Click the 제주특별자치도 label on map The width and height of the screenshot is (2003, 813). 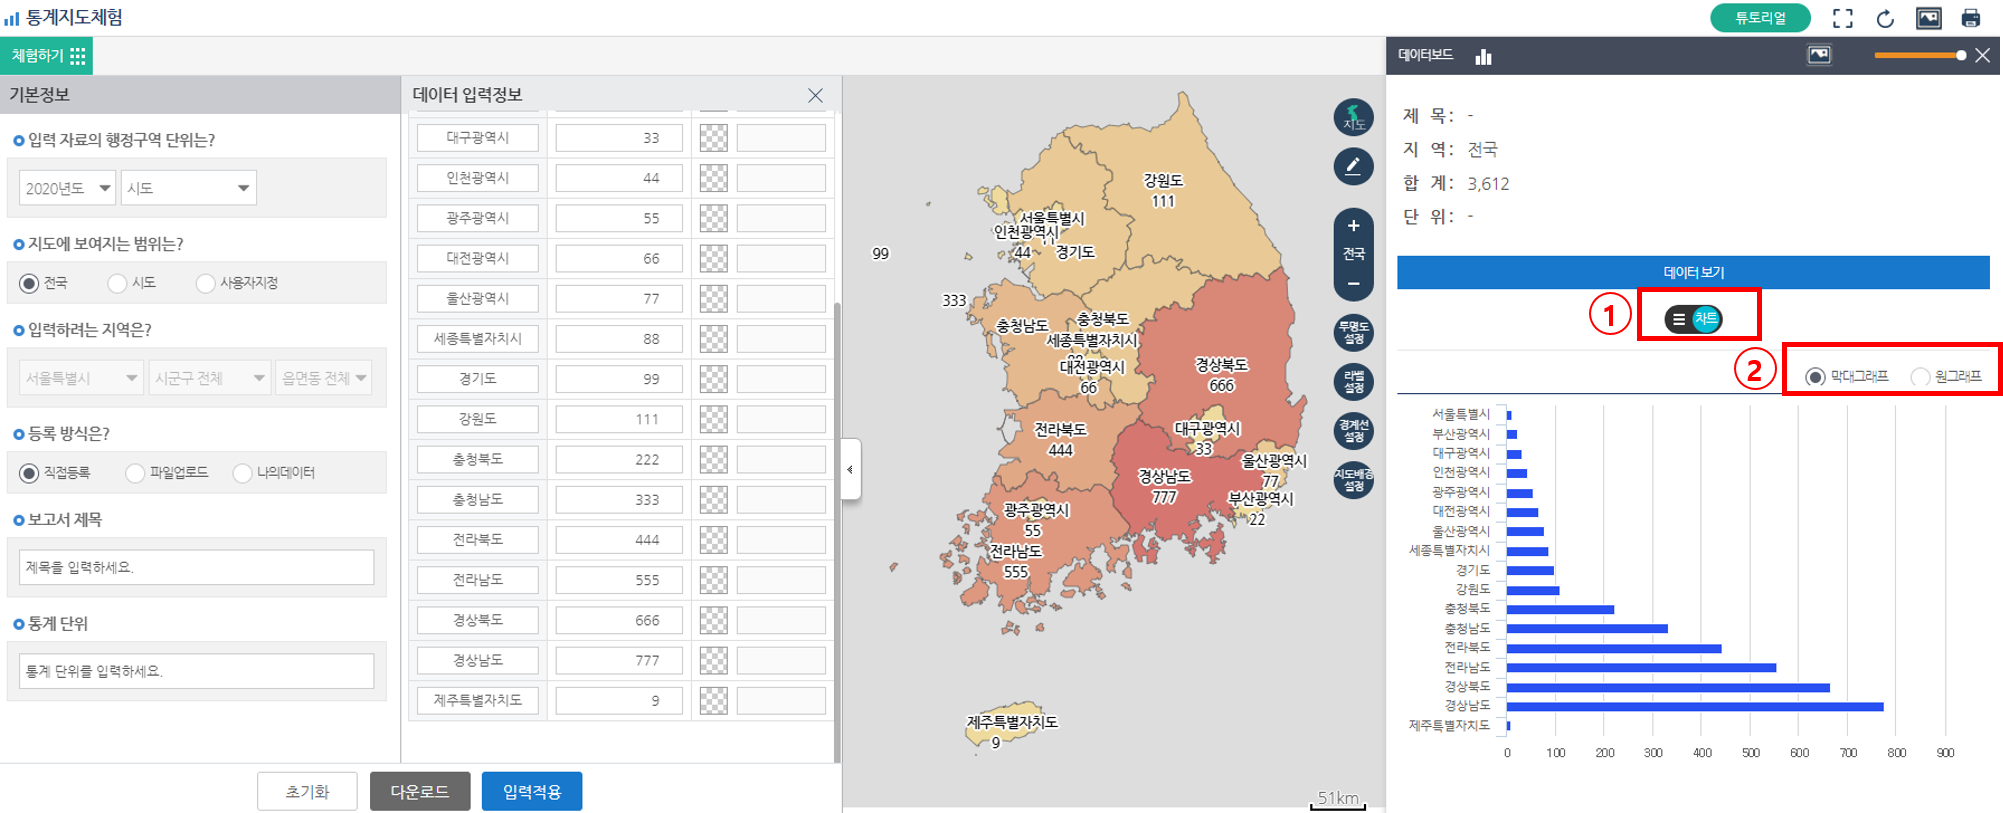point(1011,722)
